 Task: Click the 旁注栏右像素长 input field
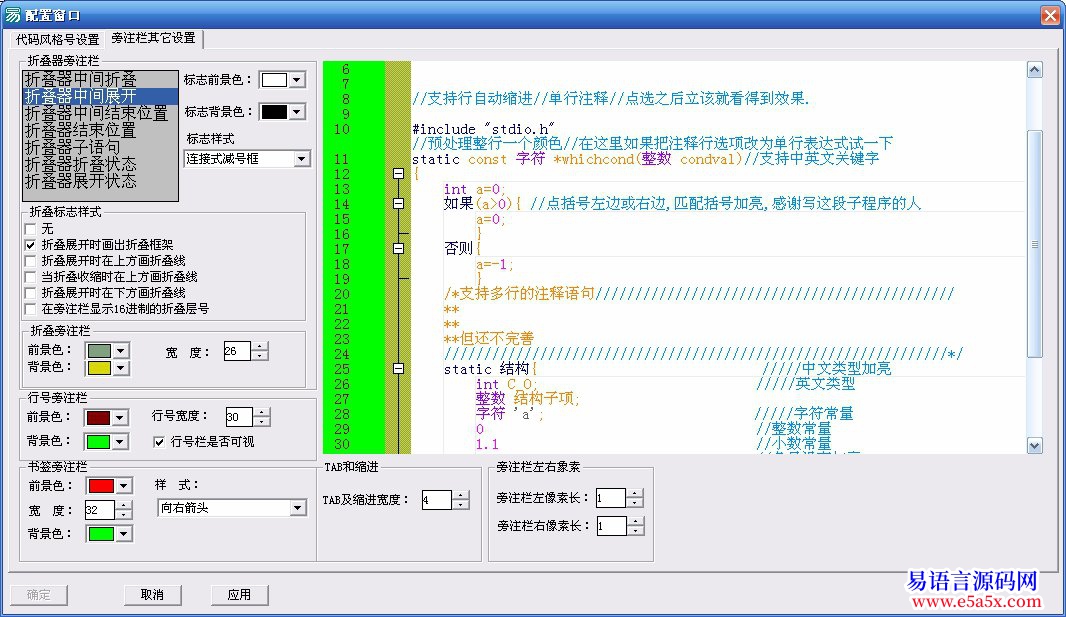click(611, 526)
